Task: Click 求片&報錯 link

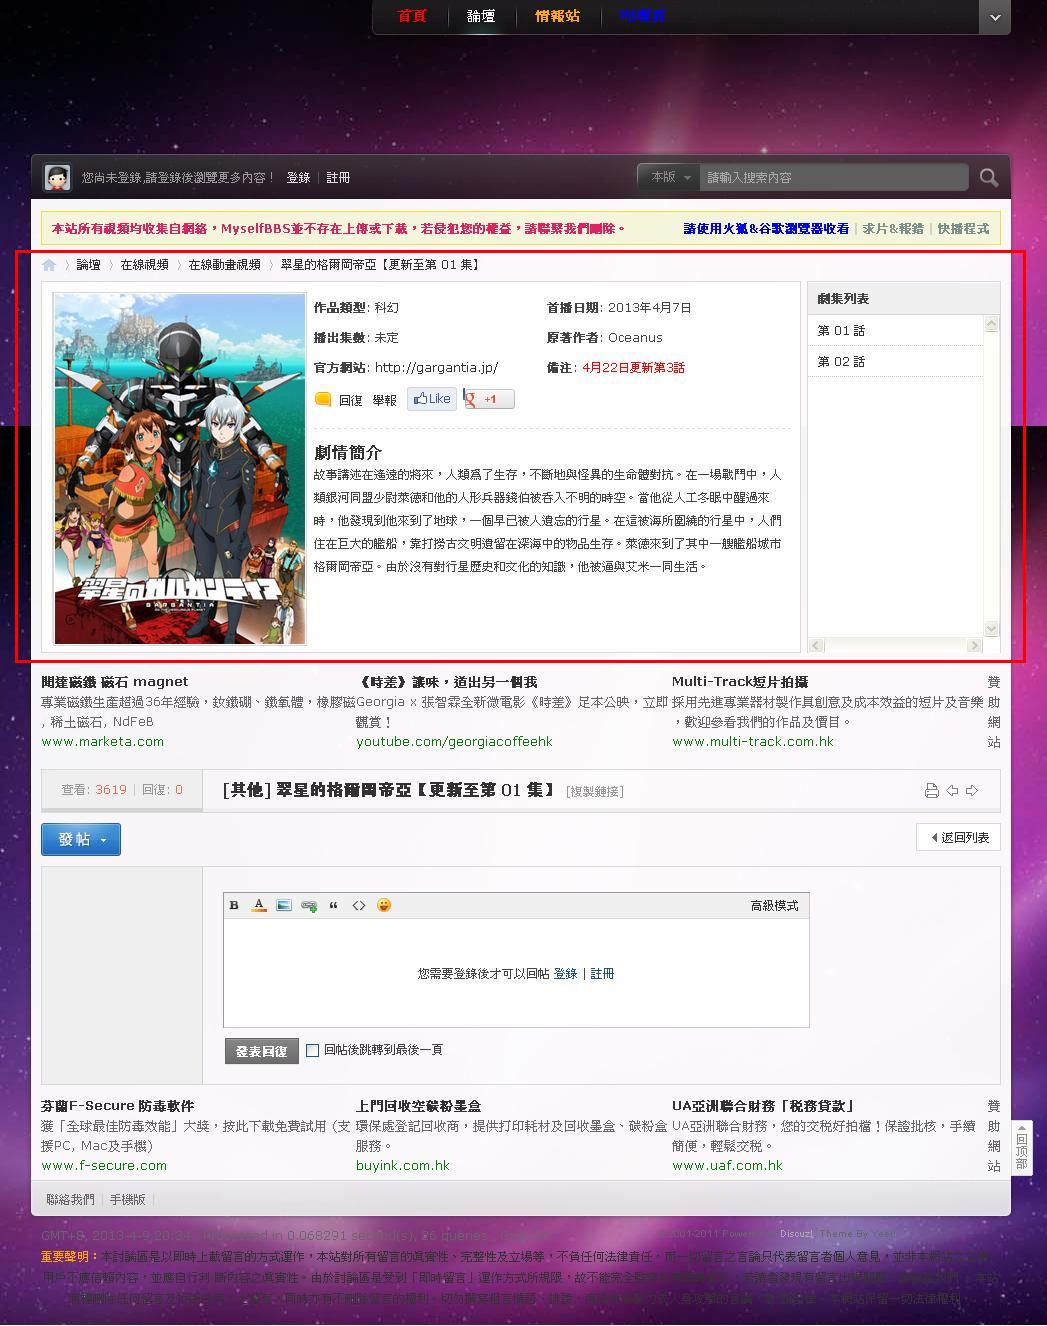Action: (x=893, y=228)
